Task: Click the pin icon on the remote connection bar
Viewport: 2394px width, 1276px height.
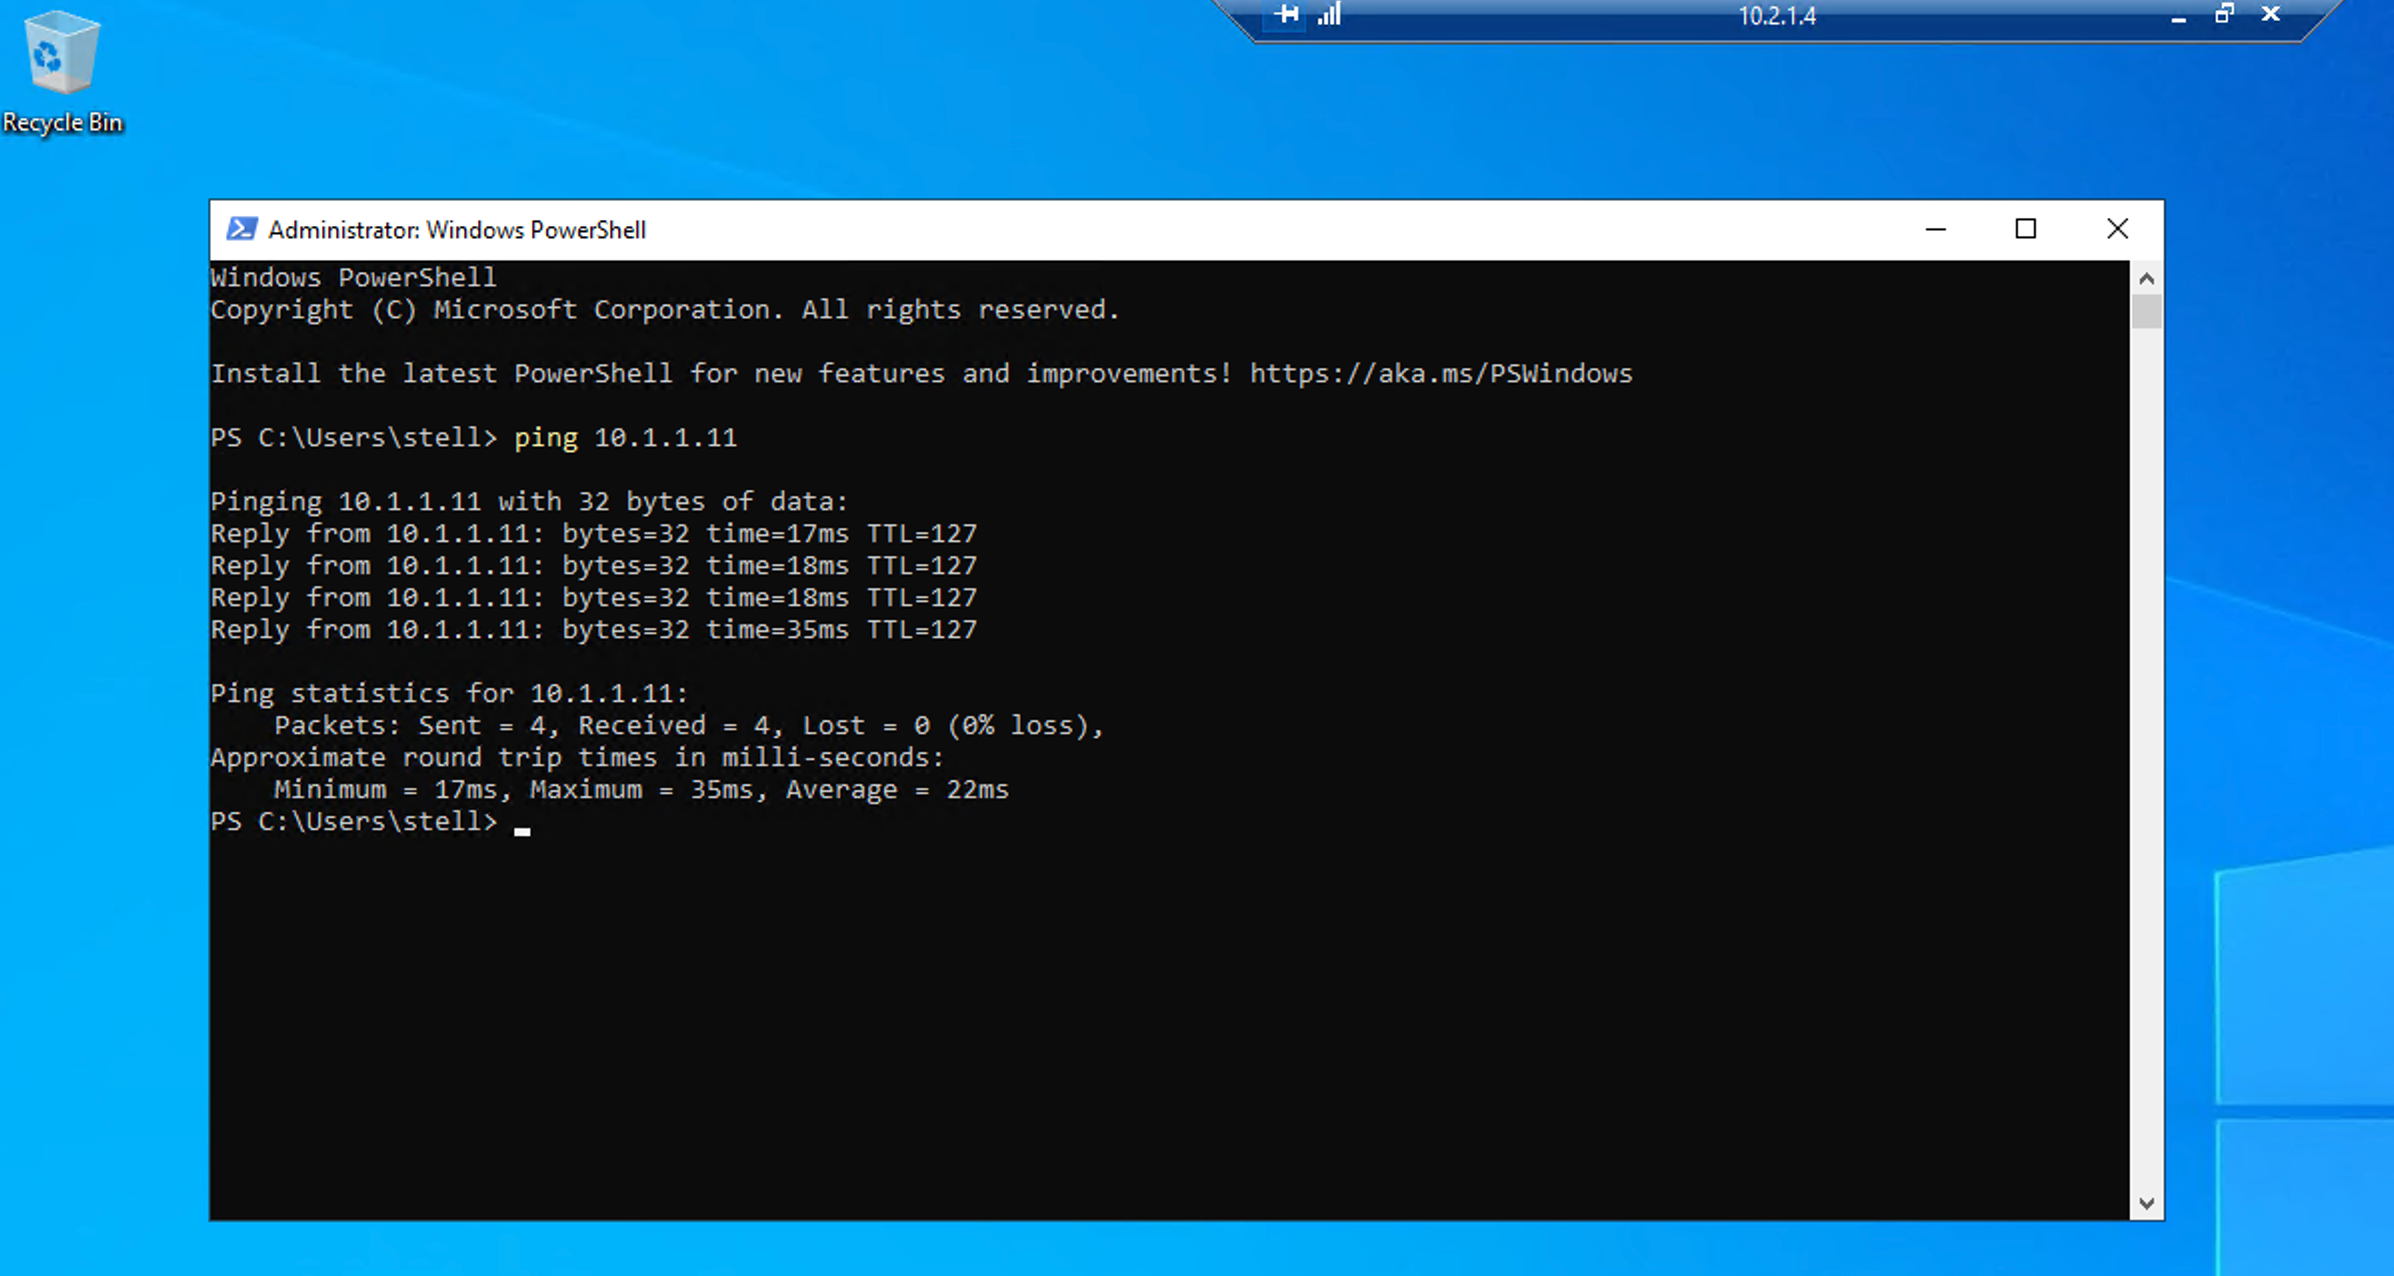Action: pyautogui.click(x=1287, y=14)
